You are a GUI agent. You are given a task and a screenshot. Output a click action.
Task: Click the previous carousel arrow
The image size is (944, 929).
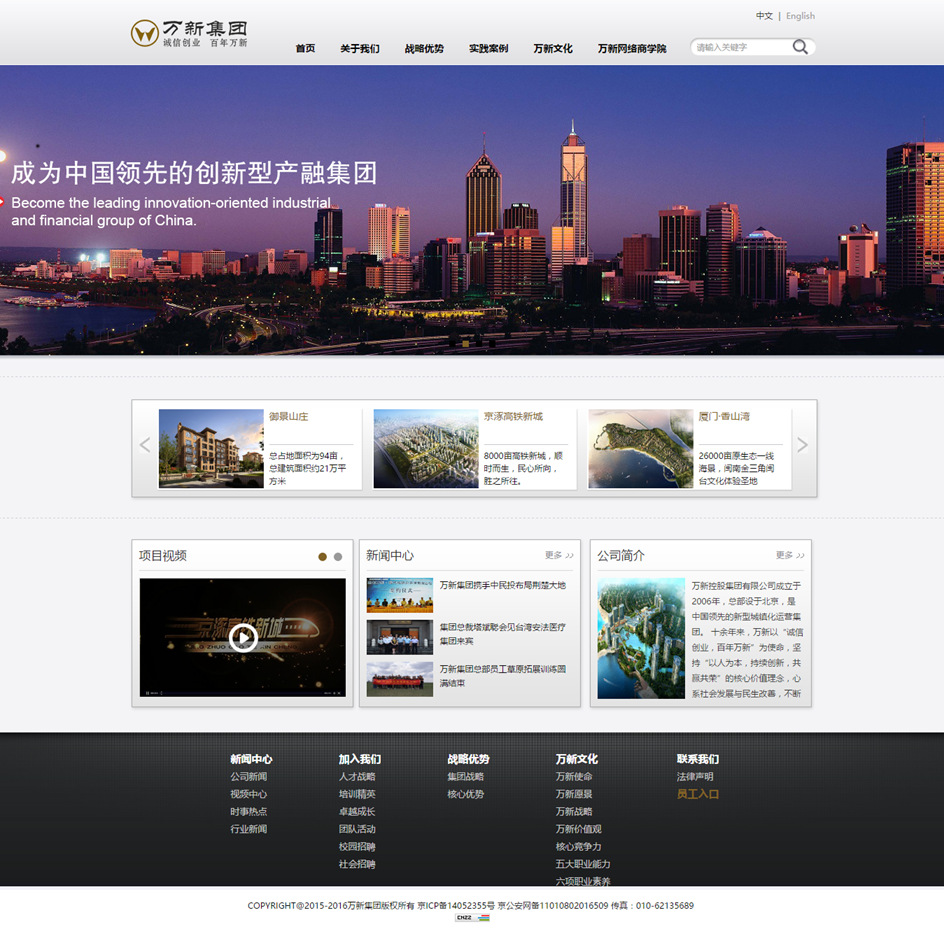tap(144, 444)
